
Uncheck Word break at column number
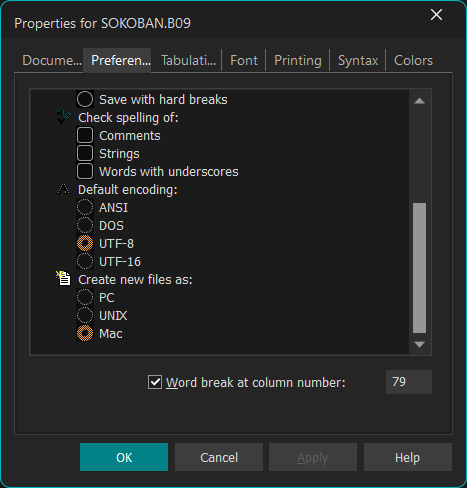(155, 382)
